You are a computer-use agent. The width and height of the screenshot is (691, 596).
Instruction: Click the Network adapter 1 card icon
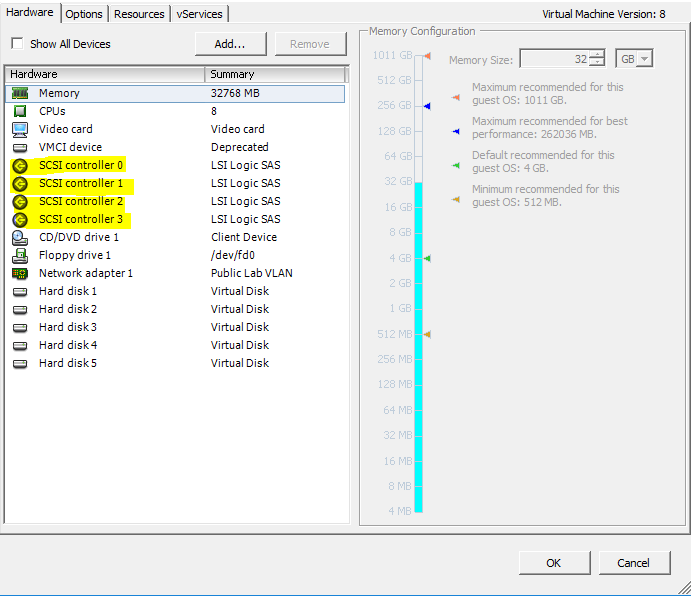(20, 274)
